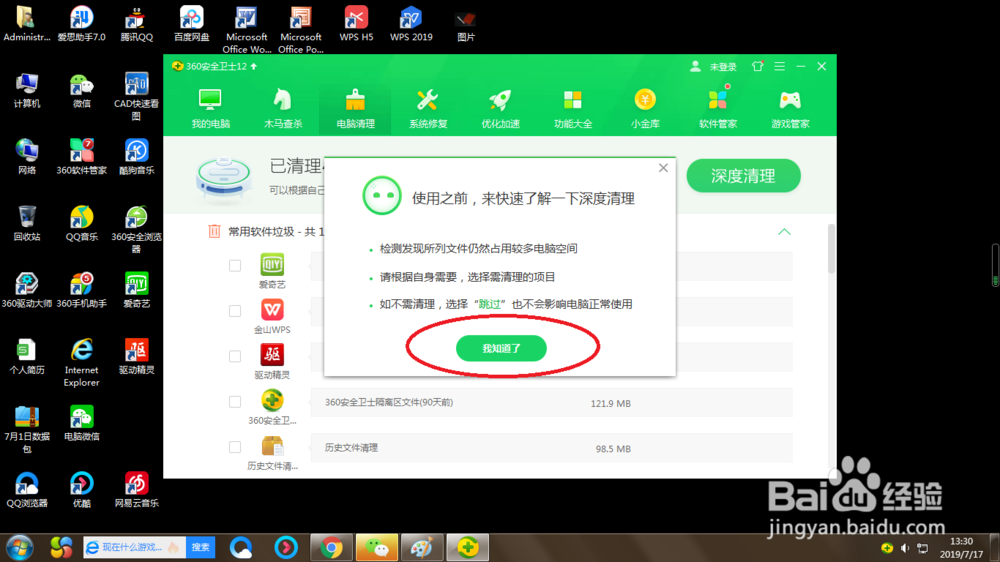Open Internet Explorer desktop icon

81,362
